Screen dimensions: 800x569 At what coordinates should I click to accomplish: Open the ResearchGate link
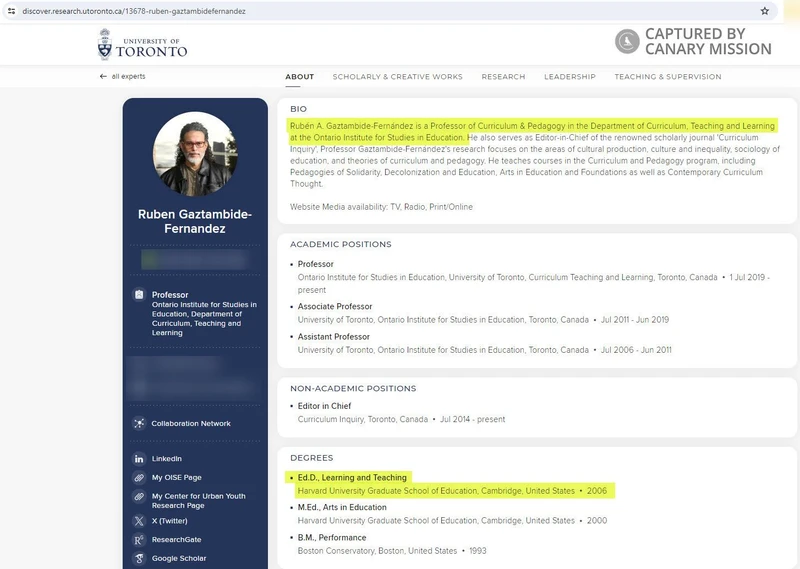click(x=177, y=539)
